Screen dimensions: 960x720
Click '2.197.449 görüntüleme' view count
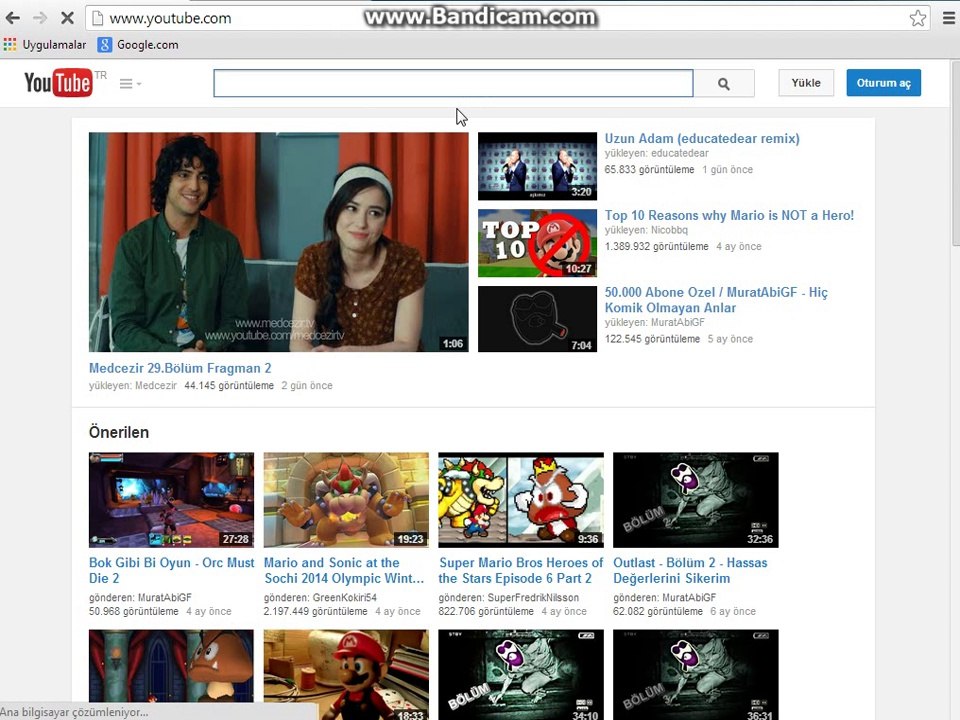315,612
